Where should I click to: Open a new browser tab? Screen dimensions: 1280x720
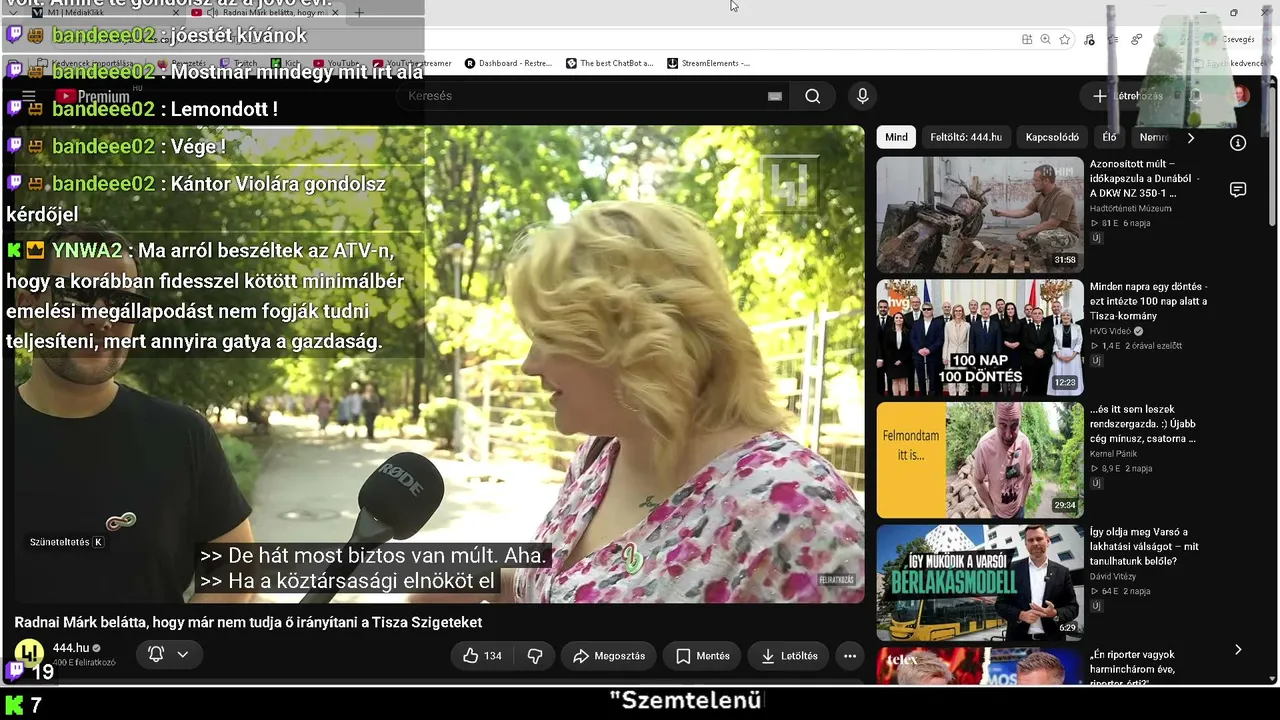pyautogui.click(x=359, y=13)
